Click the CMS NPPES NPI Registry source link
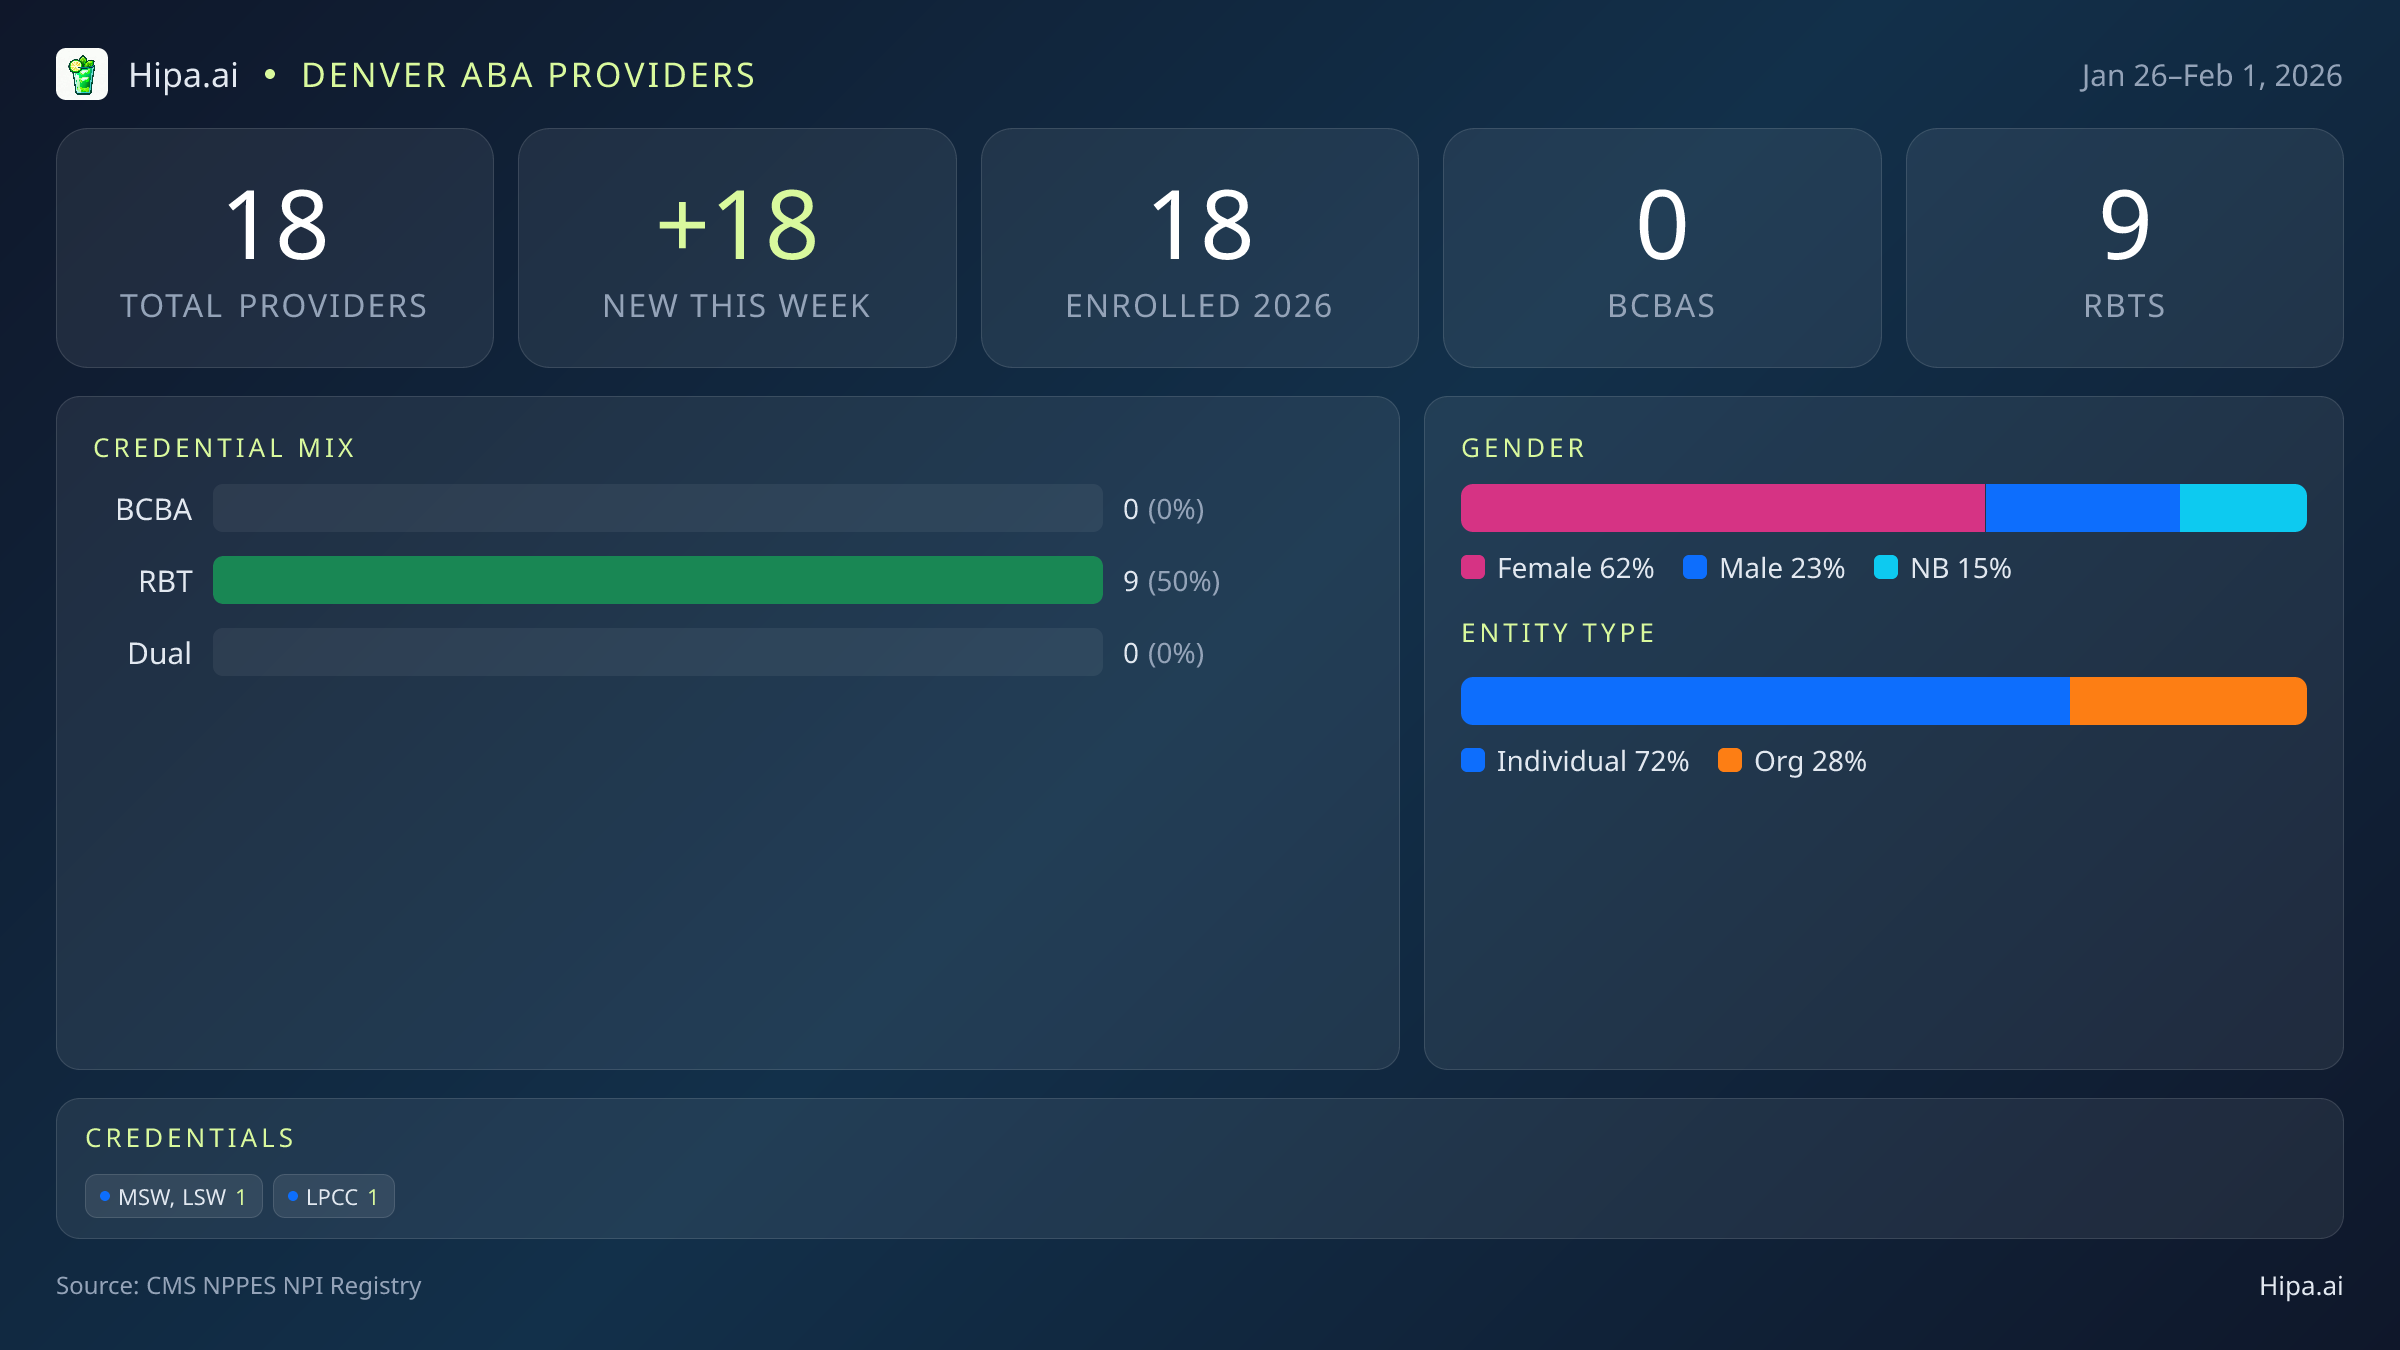The width and height of the screenshot is (2400, 1350). click(240, 1286)
